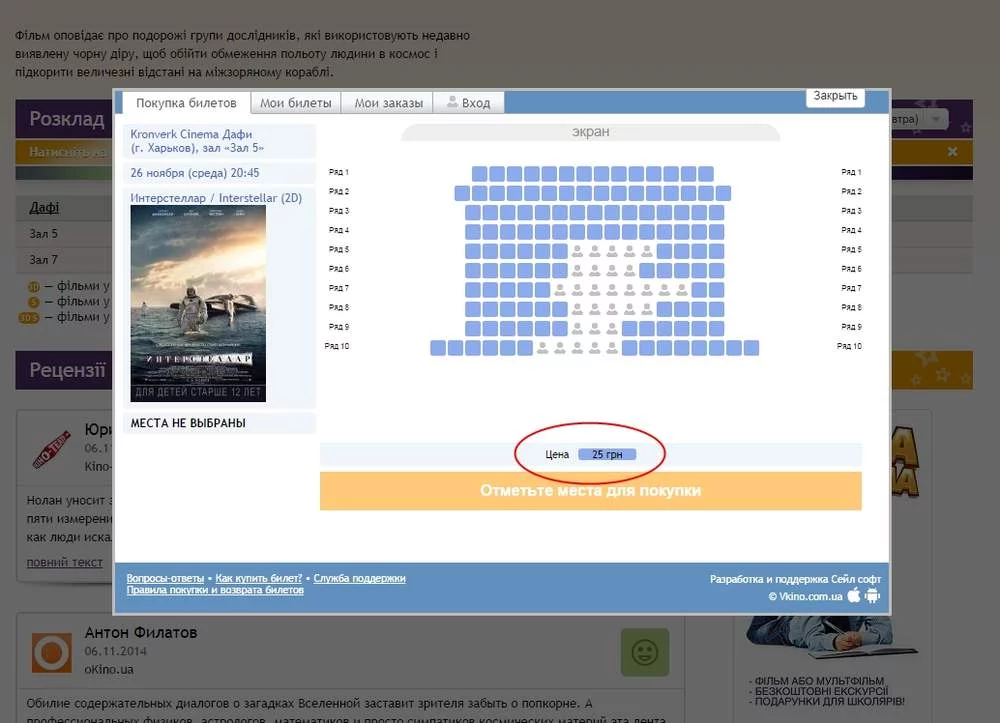Close the ticket dialog with Закрыть

pyautogui.click(x=835, y=96)
